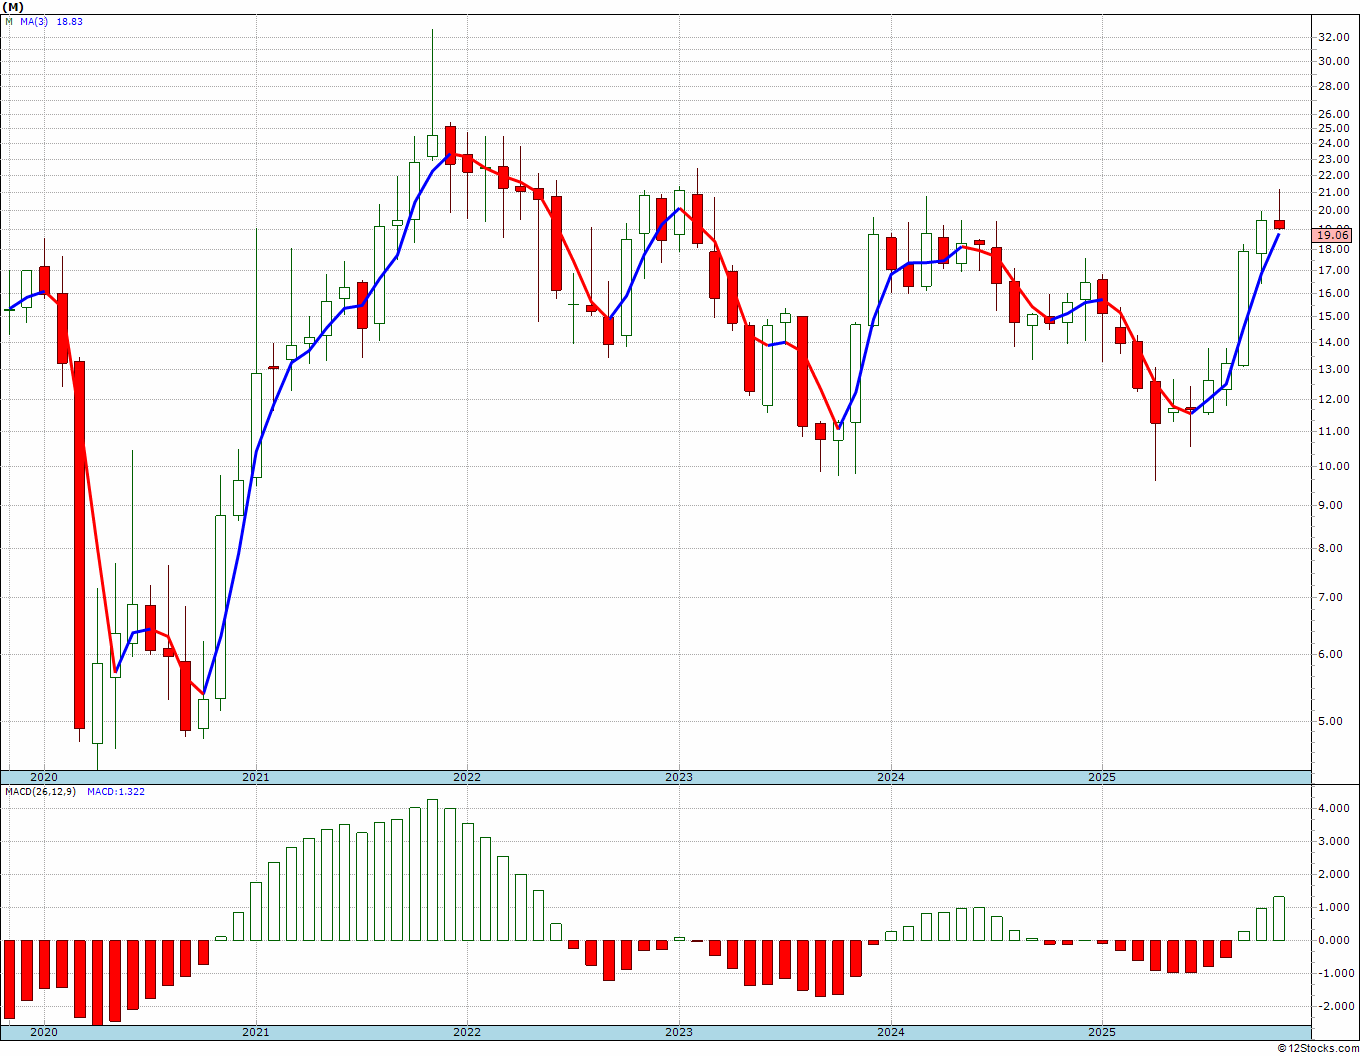The width and height of the screenshot is (1360, 1056).
Task: Click the 14.00 price axis label
Action: point(1333,342)
